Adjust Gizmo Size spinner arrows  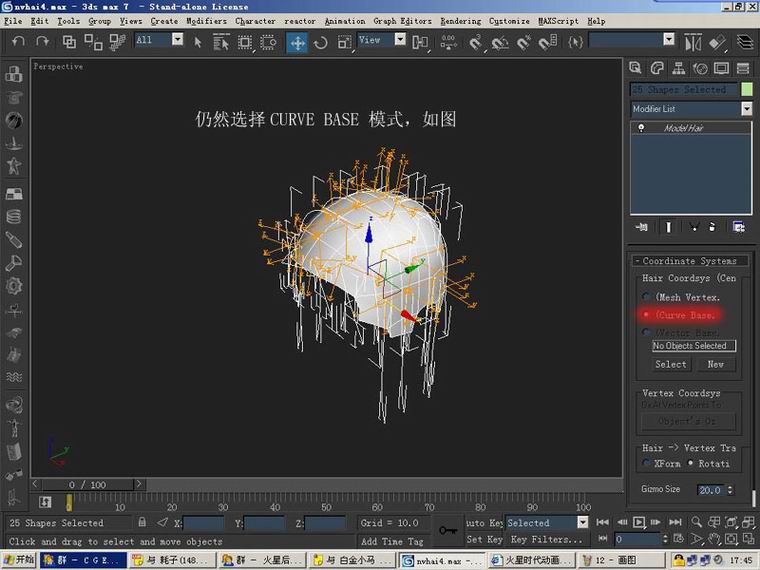click(x=730, y=490)
